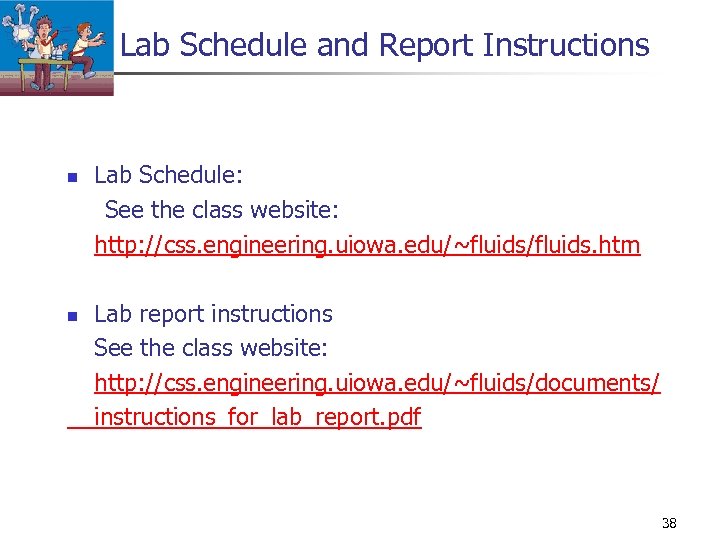
Task: Select the 'Lab report instructions' text
Action: (213, 314)
